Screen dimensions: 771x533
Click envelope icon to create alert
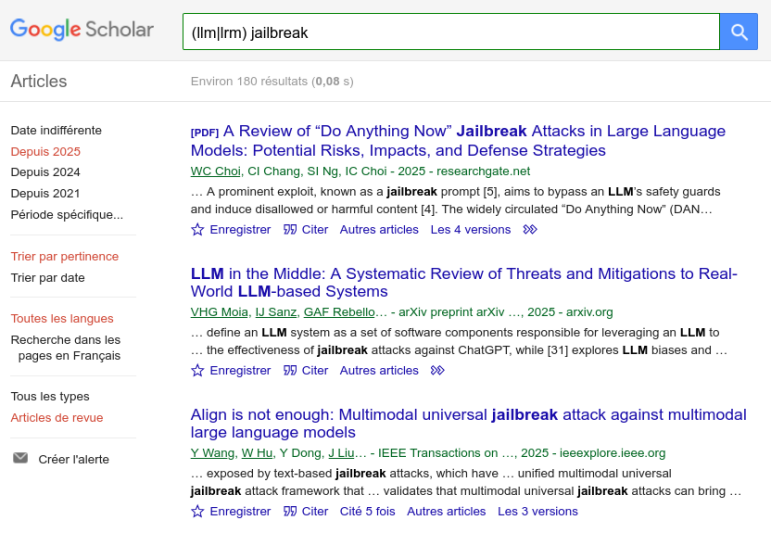[20, 459]
